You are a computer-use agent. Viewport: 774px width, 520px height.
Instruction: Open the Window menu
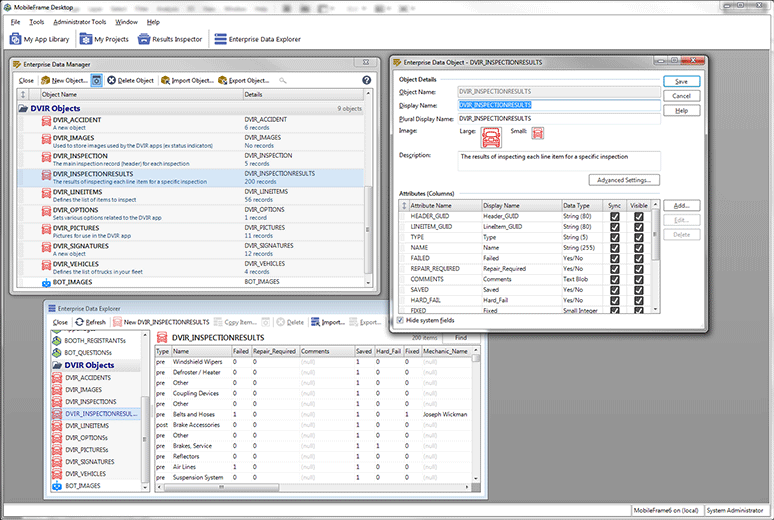(126, 22)
